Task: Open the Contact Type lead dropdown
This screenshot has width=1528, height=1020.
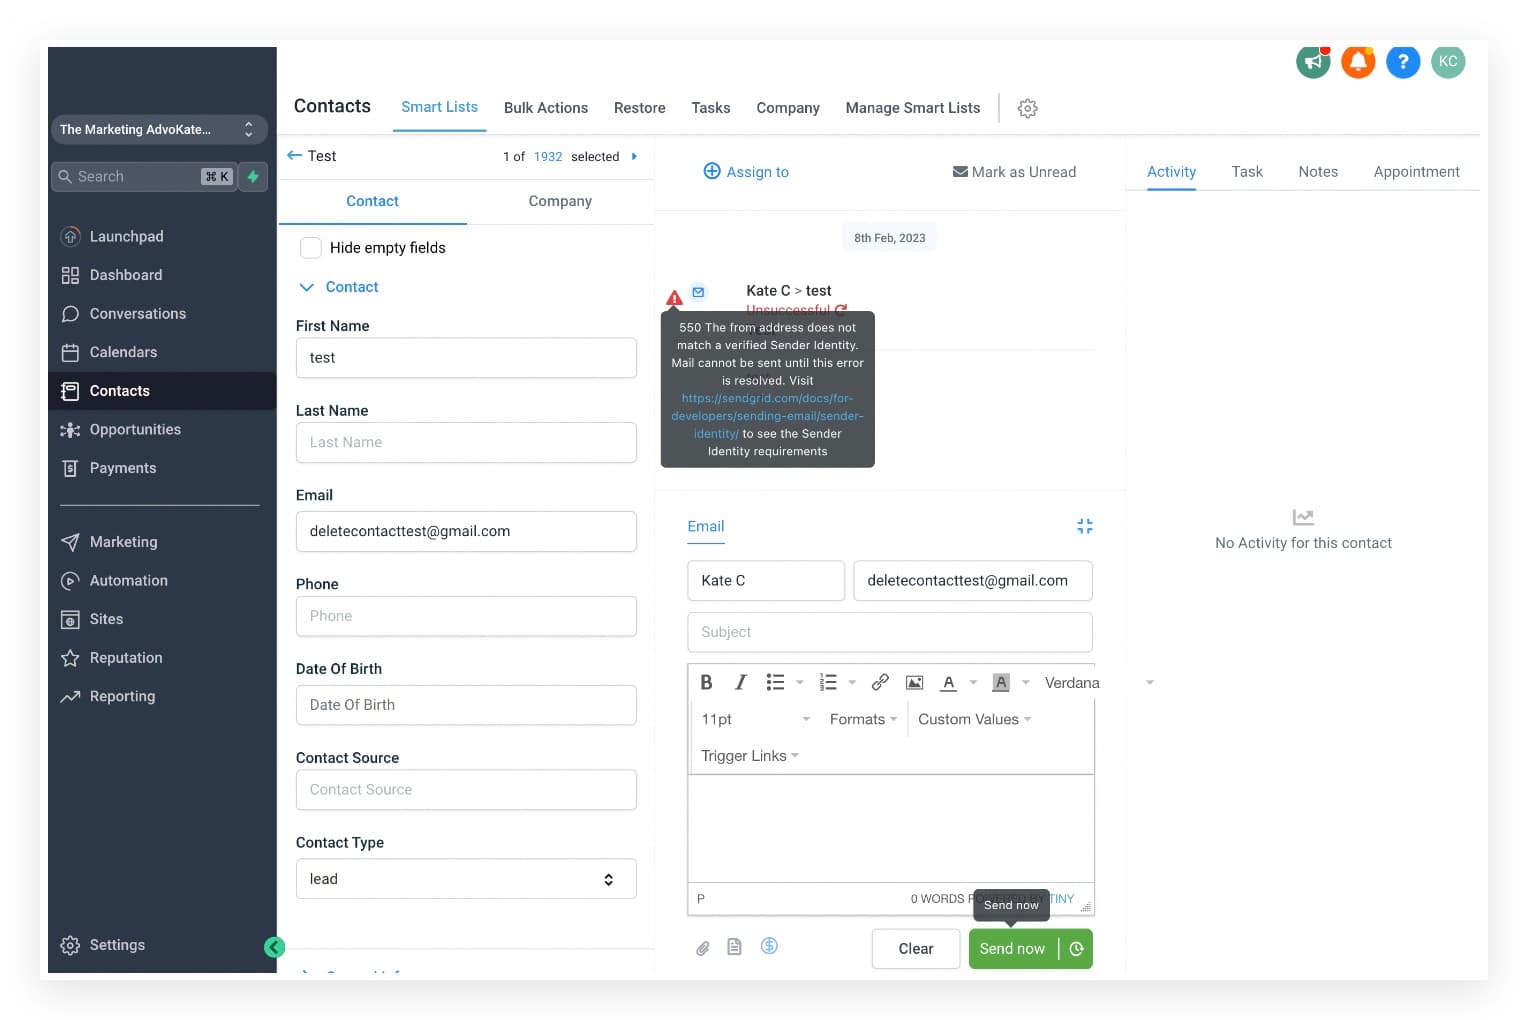Action: click(x=466, y=879)
